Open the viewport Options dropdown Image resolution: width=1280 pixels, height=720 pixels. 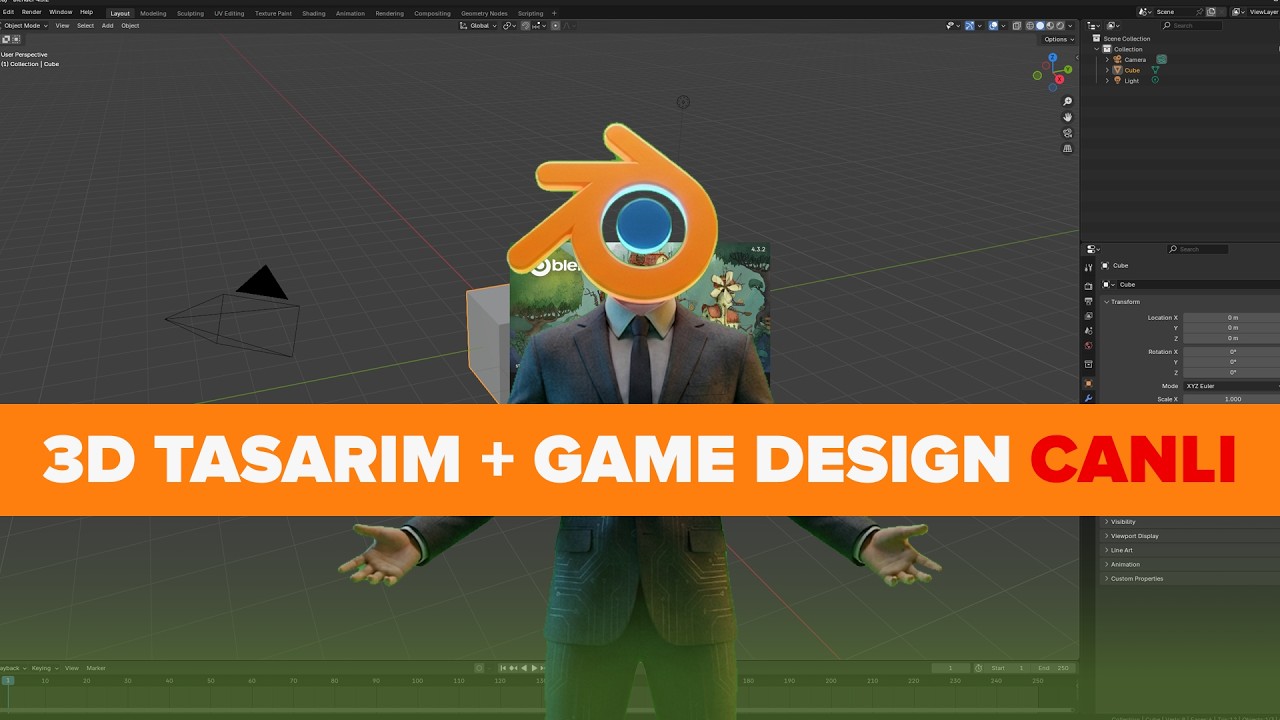[x=1058, y=39]
